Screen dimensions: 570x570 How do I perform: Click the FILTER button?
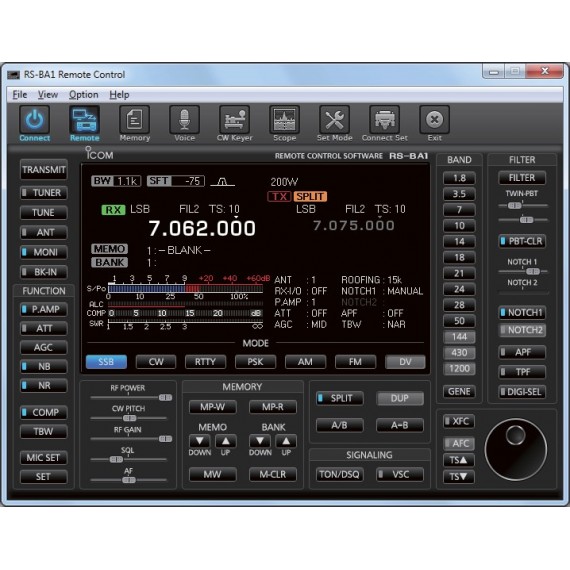coord(522,178)
